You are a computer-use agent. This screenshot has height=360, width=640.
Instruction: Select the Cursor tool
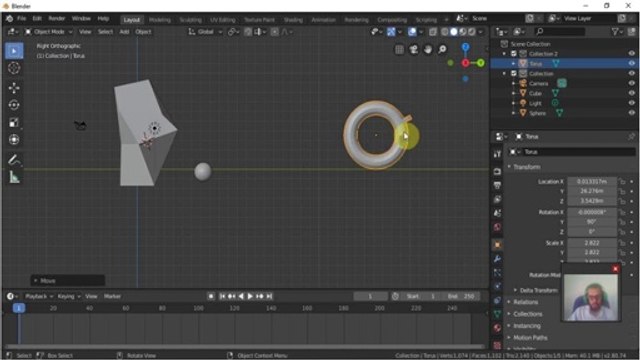[14, 68]
